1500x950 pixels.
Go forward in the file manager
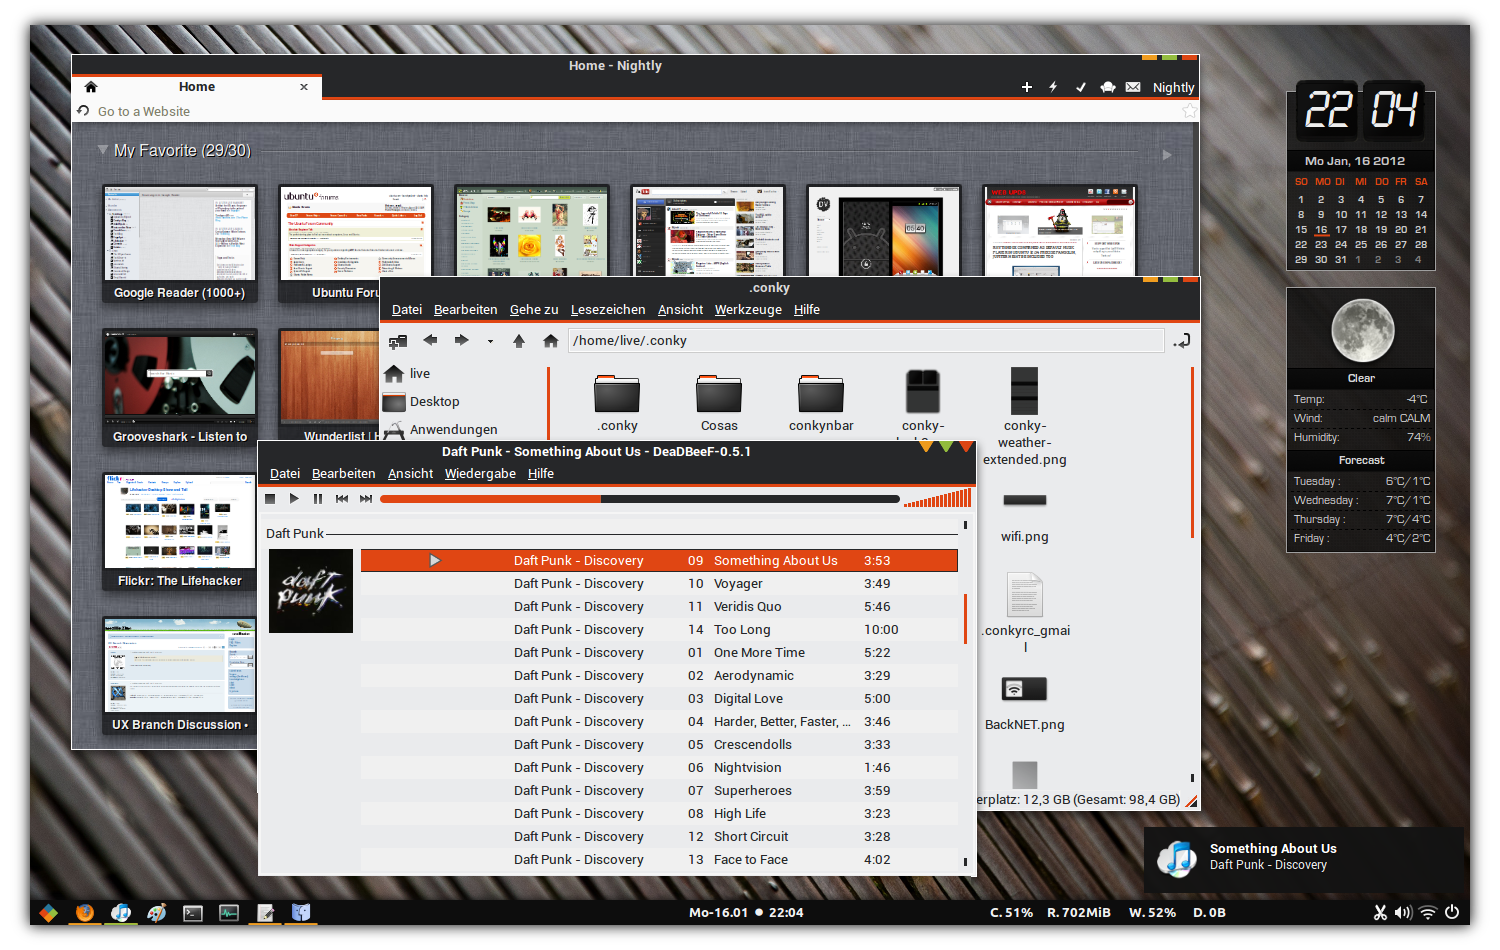click(x=461, y=341)
